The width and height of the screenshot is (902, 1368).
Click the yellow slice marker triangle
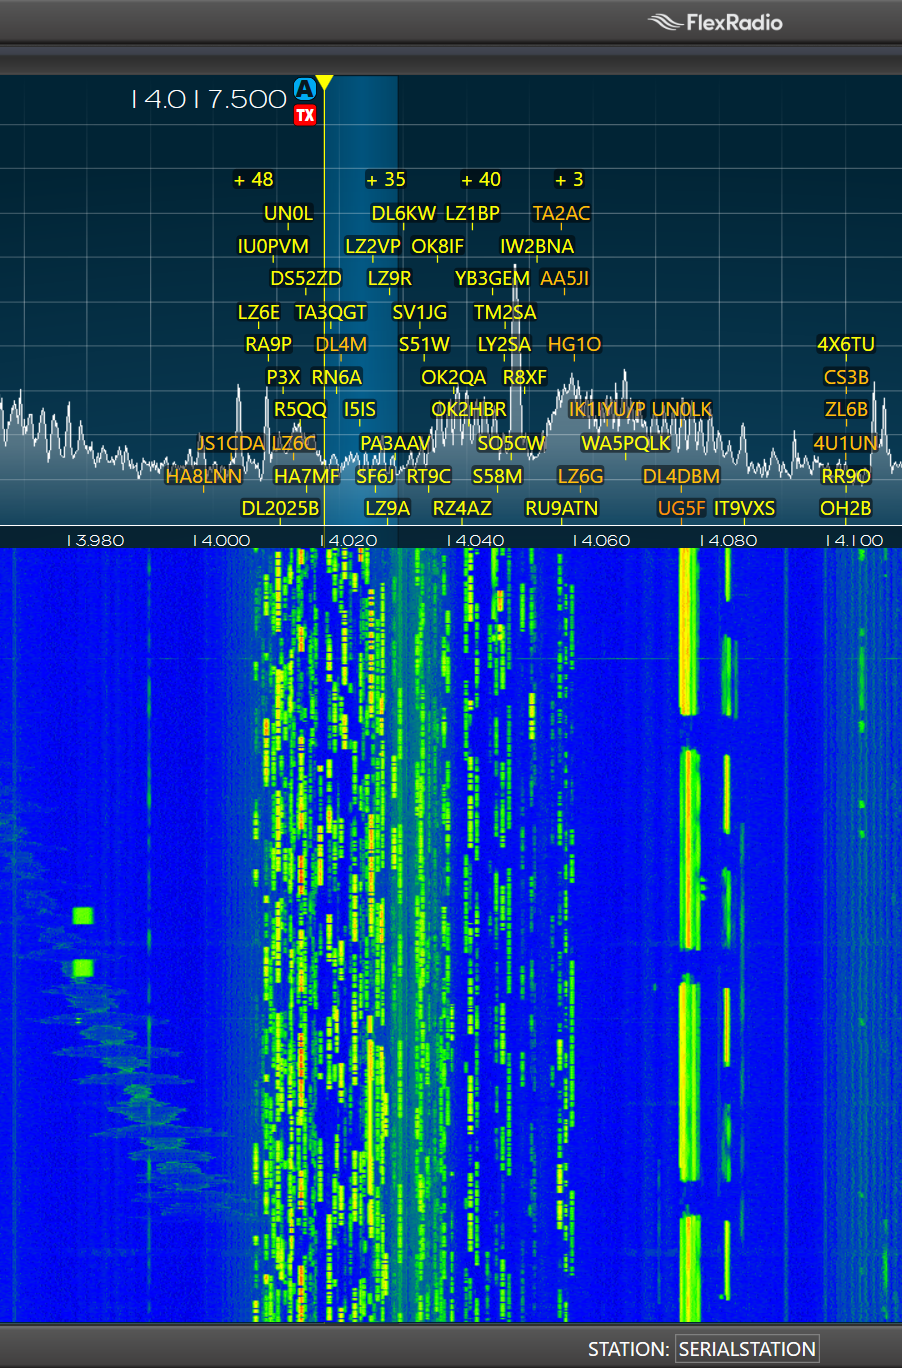pos(324,82)
